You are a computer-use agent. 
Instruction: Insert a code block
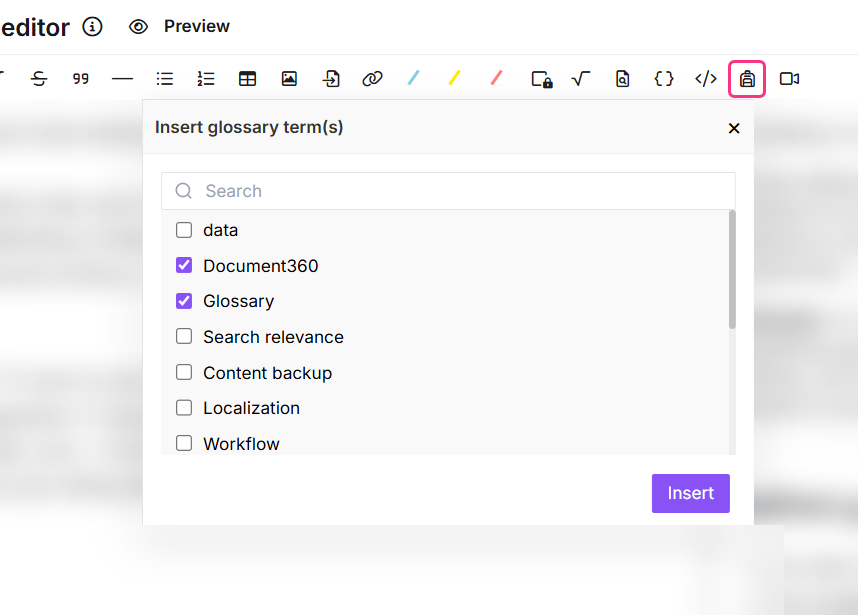coord(705,79)
